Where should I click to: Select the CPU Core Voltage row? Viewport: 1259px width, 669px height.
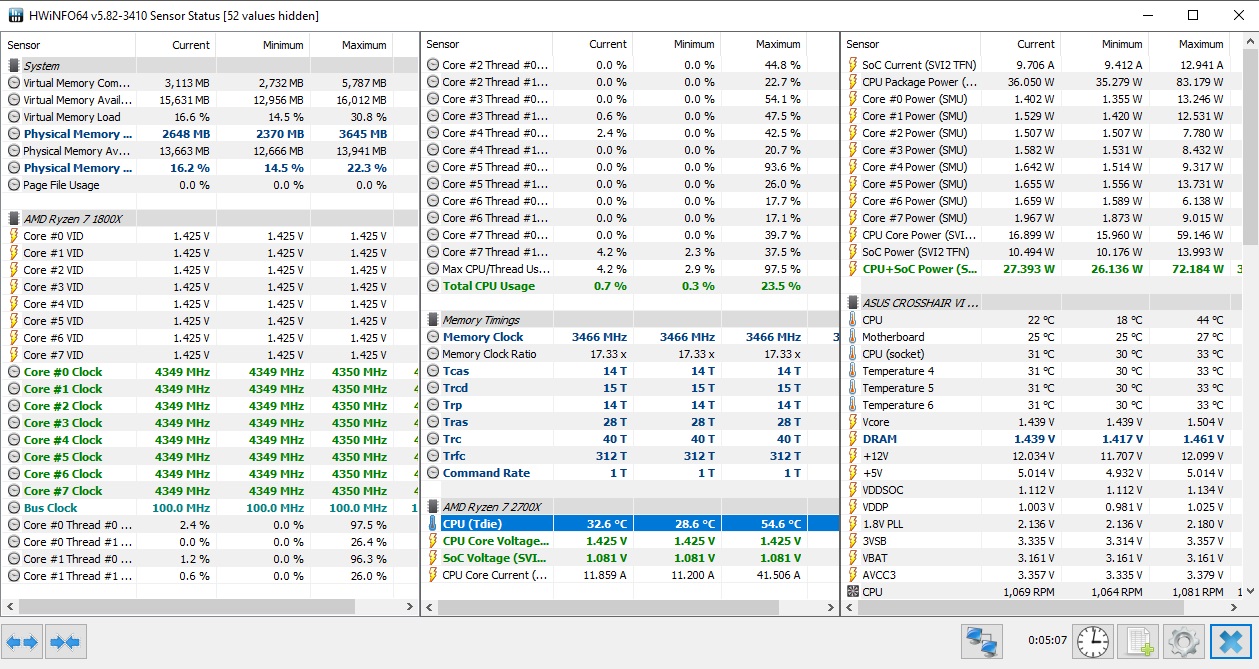[630, 541]
